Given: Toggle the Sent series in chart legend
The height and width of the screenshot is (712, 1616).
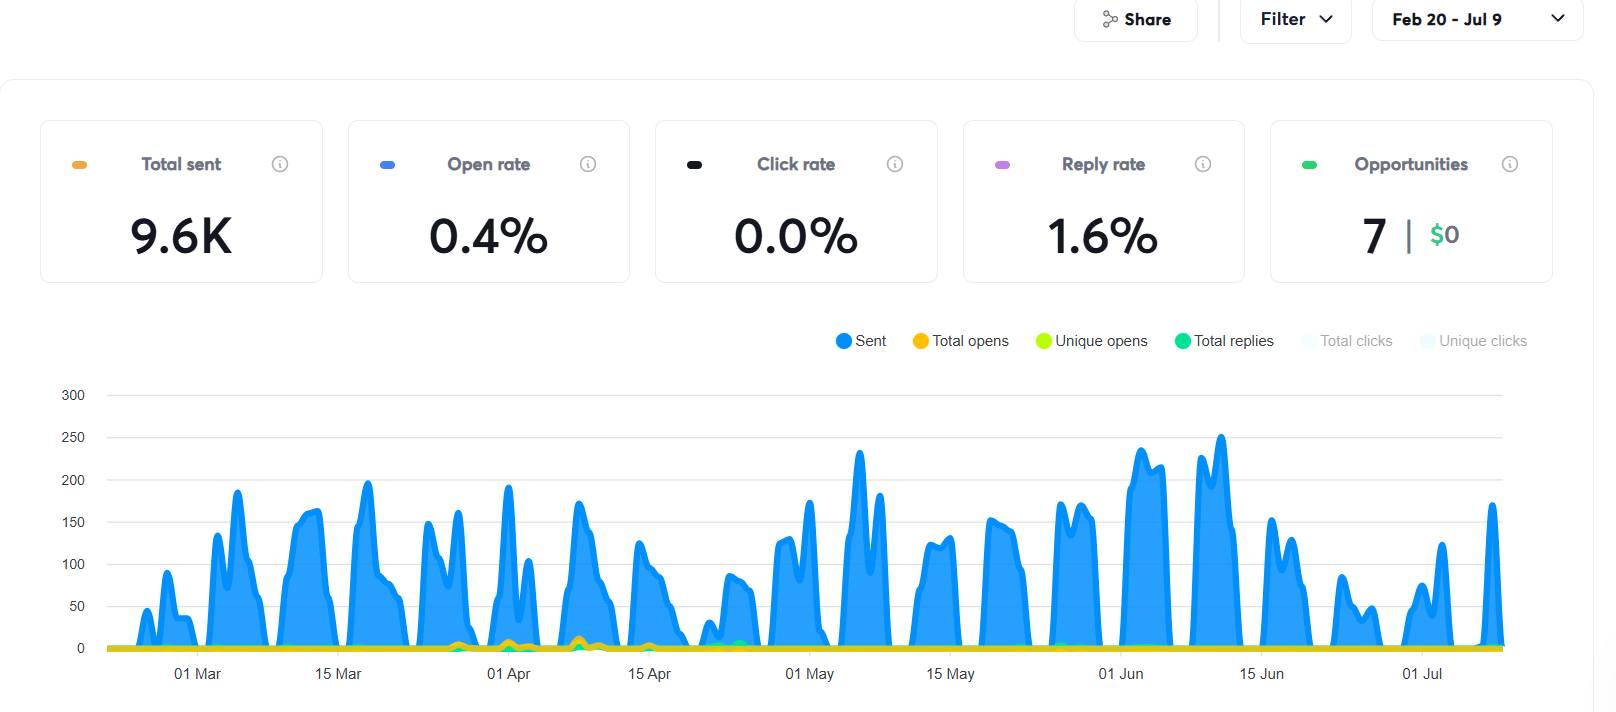Looking at the screenshot, I should [861, 341].
